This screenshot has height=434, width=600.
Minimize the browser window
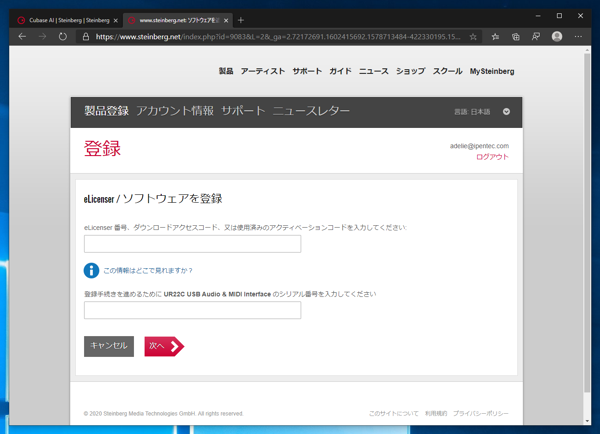pos(538,16)
